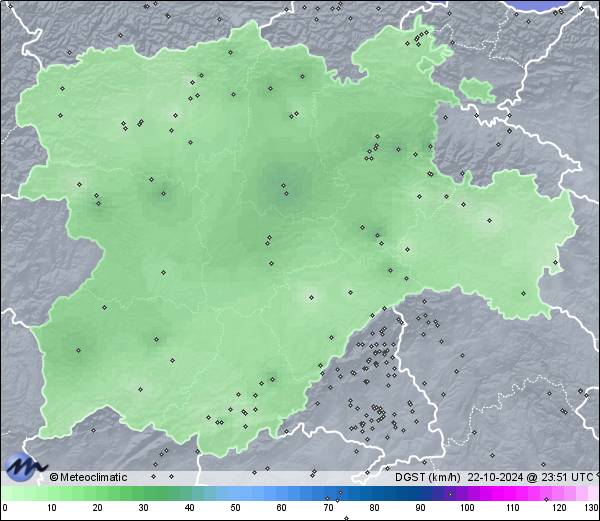Click the 20 label on the scale
This screenshot has height=521, width=600.
coord(98,508)
